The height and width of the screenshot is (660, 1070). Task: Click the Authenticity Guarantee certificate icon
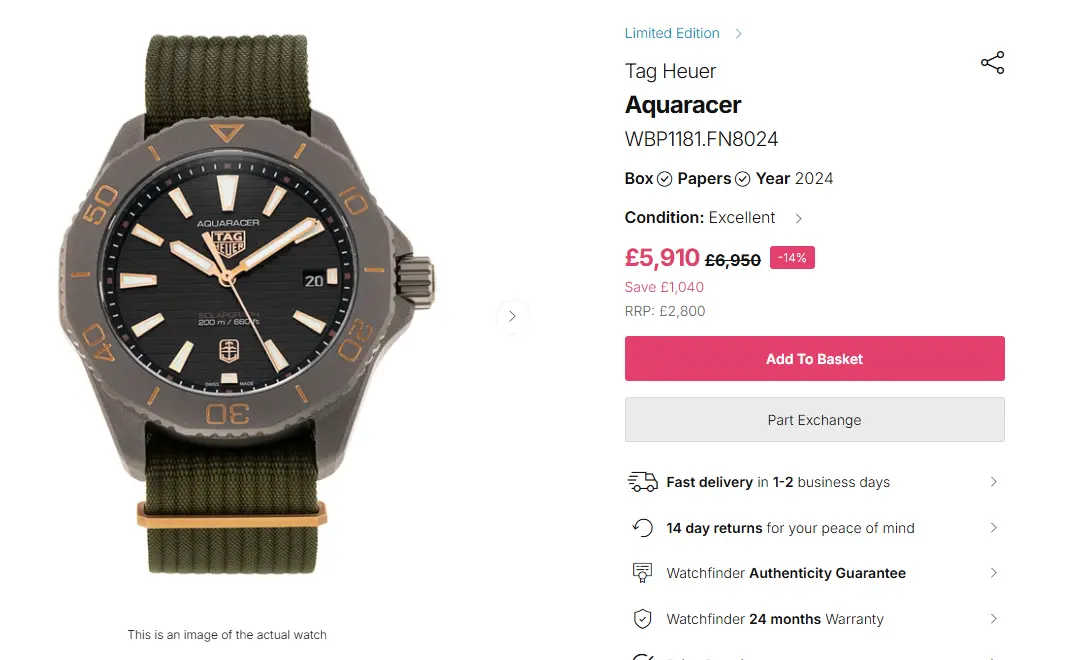642,573
